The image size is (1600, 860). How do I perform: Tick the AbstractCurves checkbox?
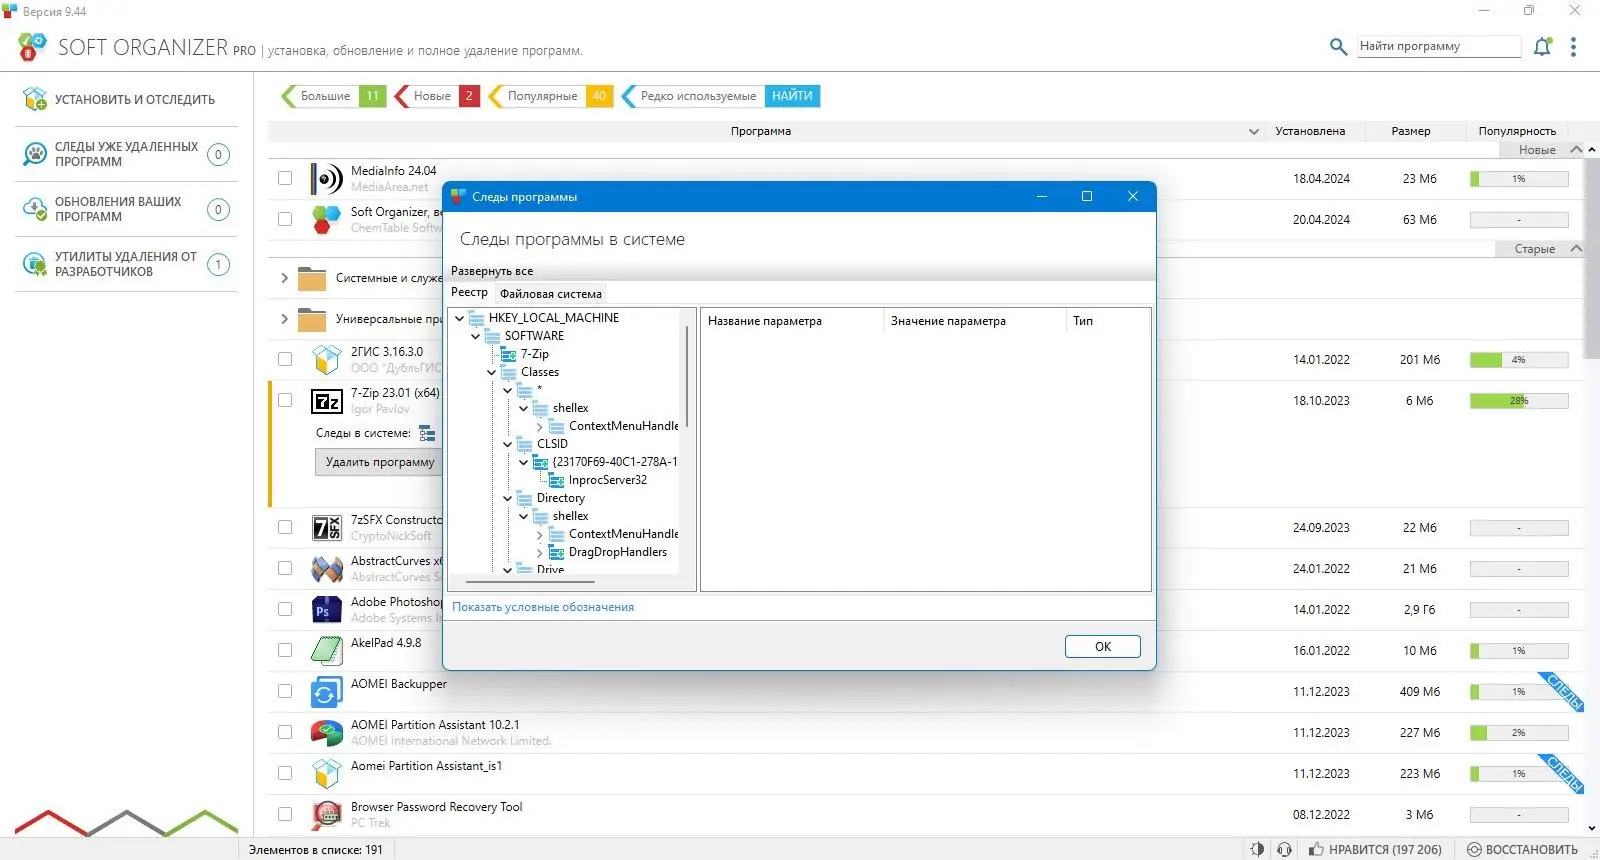tap(285, 568)
